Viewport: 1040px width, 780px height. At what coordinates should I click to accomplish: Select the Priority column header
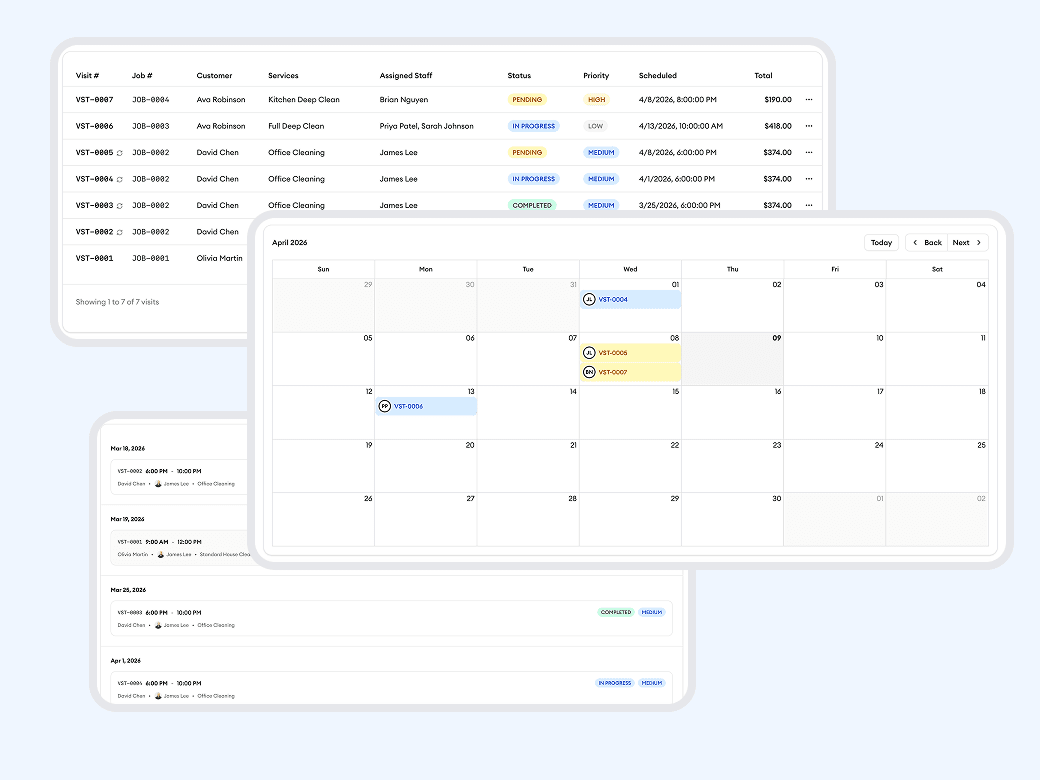pyautogui.click(x=596, y=75)
